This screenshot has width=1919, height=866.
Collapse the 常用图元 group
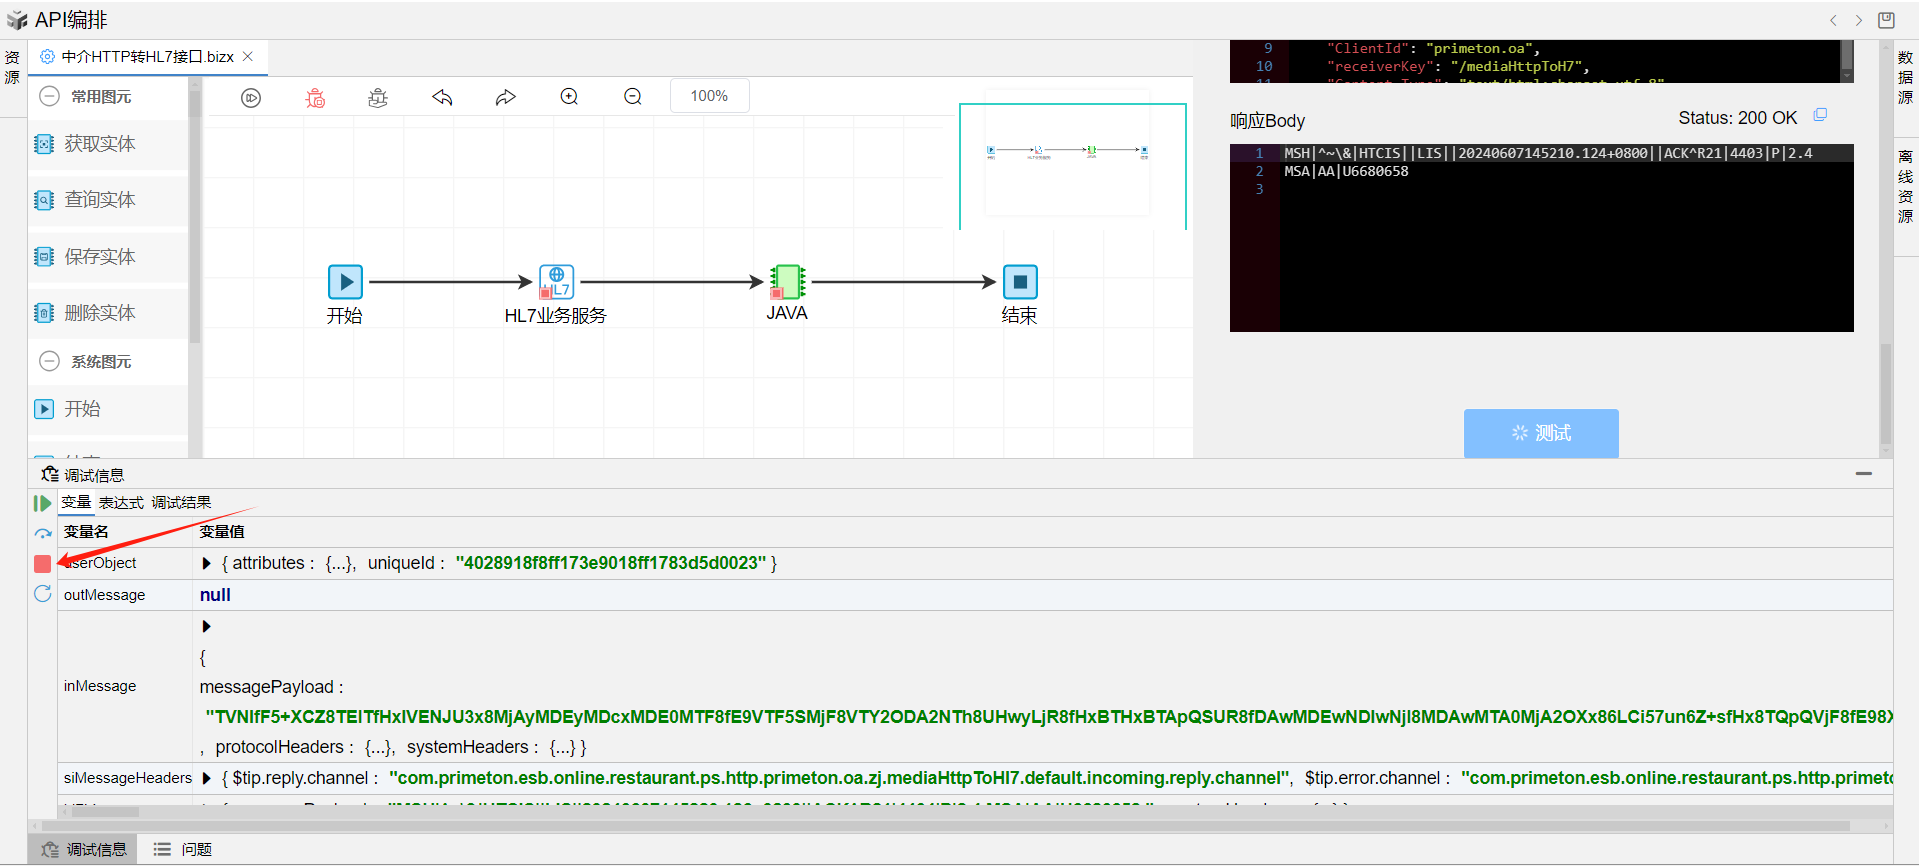pyautogui.click(x=49, y=97)
